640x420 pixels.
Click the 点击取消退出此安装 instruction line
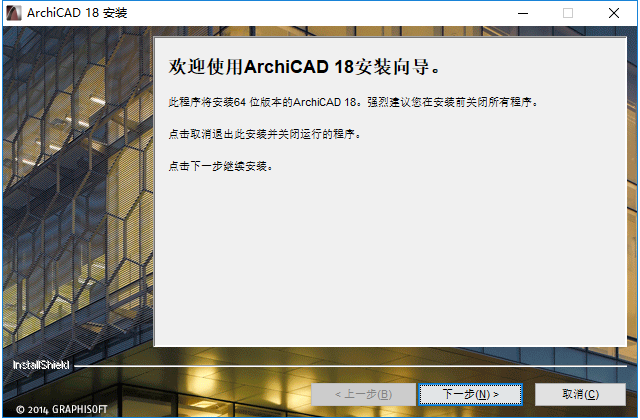264,134
